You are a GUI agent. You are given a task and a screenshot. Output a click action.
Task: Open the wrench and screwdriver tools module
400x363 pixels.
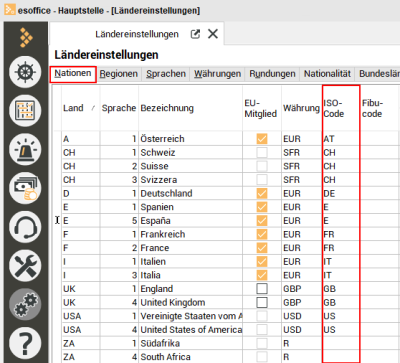tap(25, 266)
